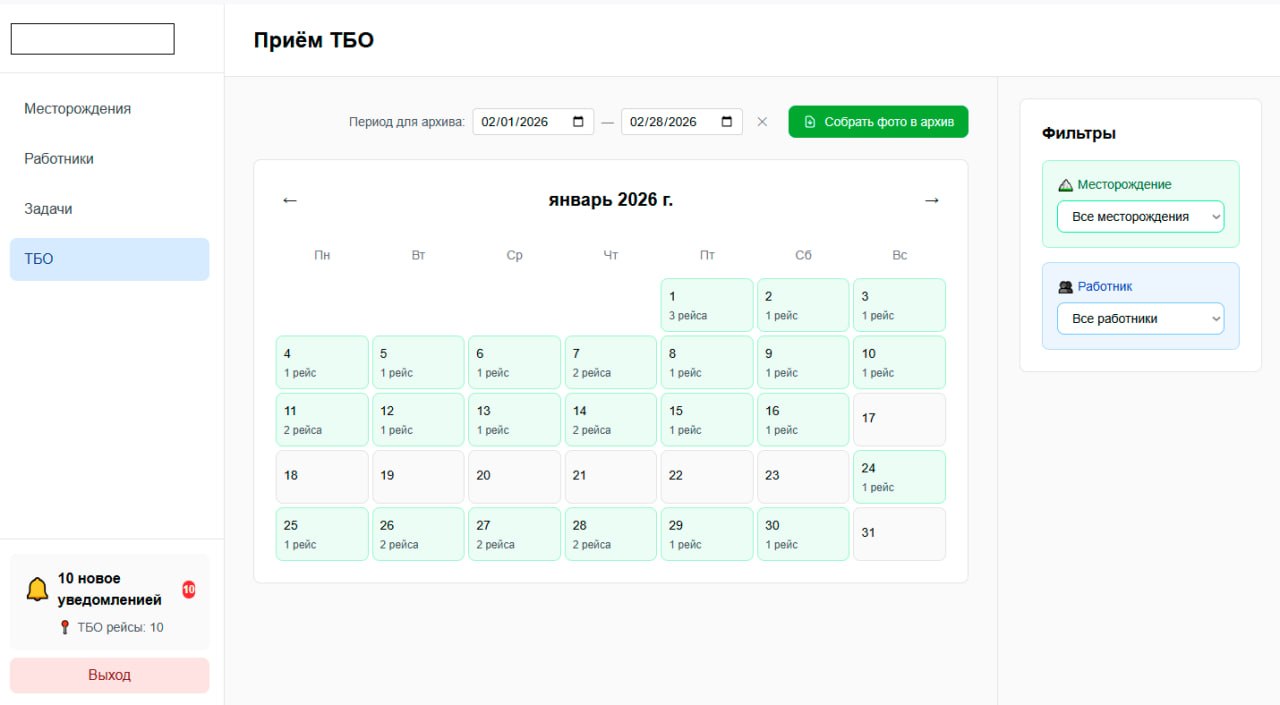The image size is (1280, 705).
Task: Select empty day 23
Action: pyautogui.click(x=803, y=477)
